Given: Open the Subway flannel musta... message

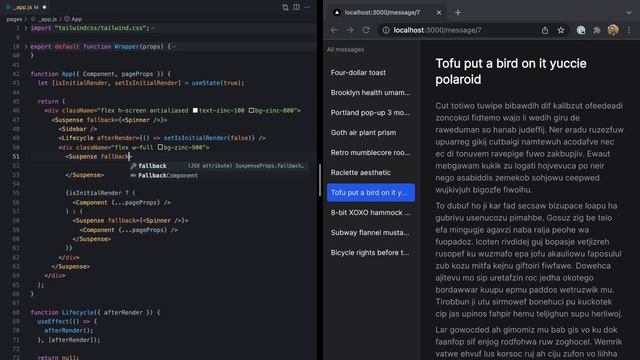Looking at the screenshot, I should (371, 233).
